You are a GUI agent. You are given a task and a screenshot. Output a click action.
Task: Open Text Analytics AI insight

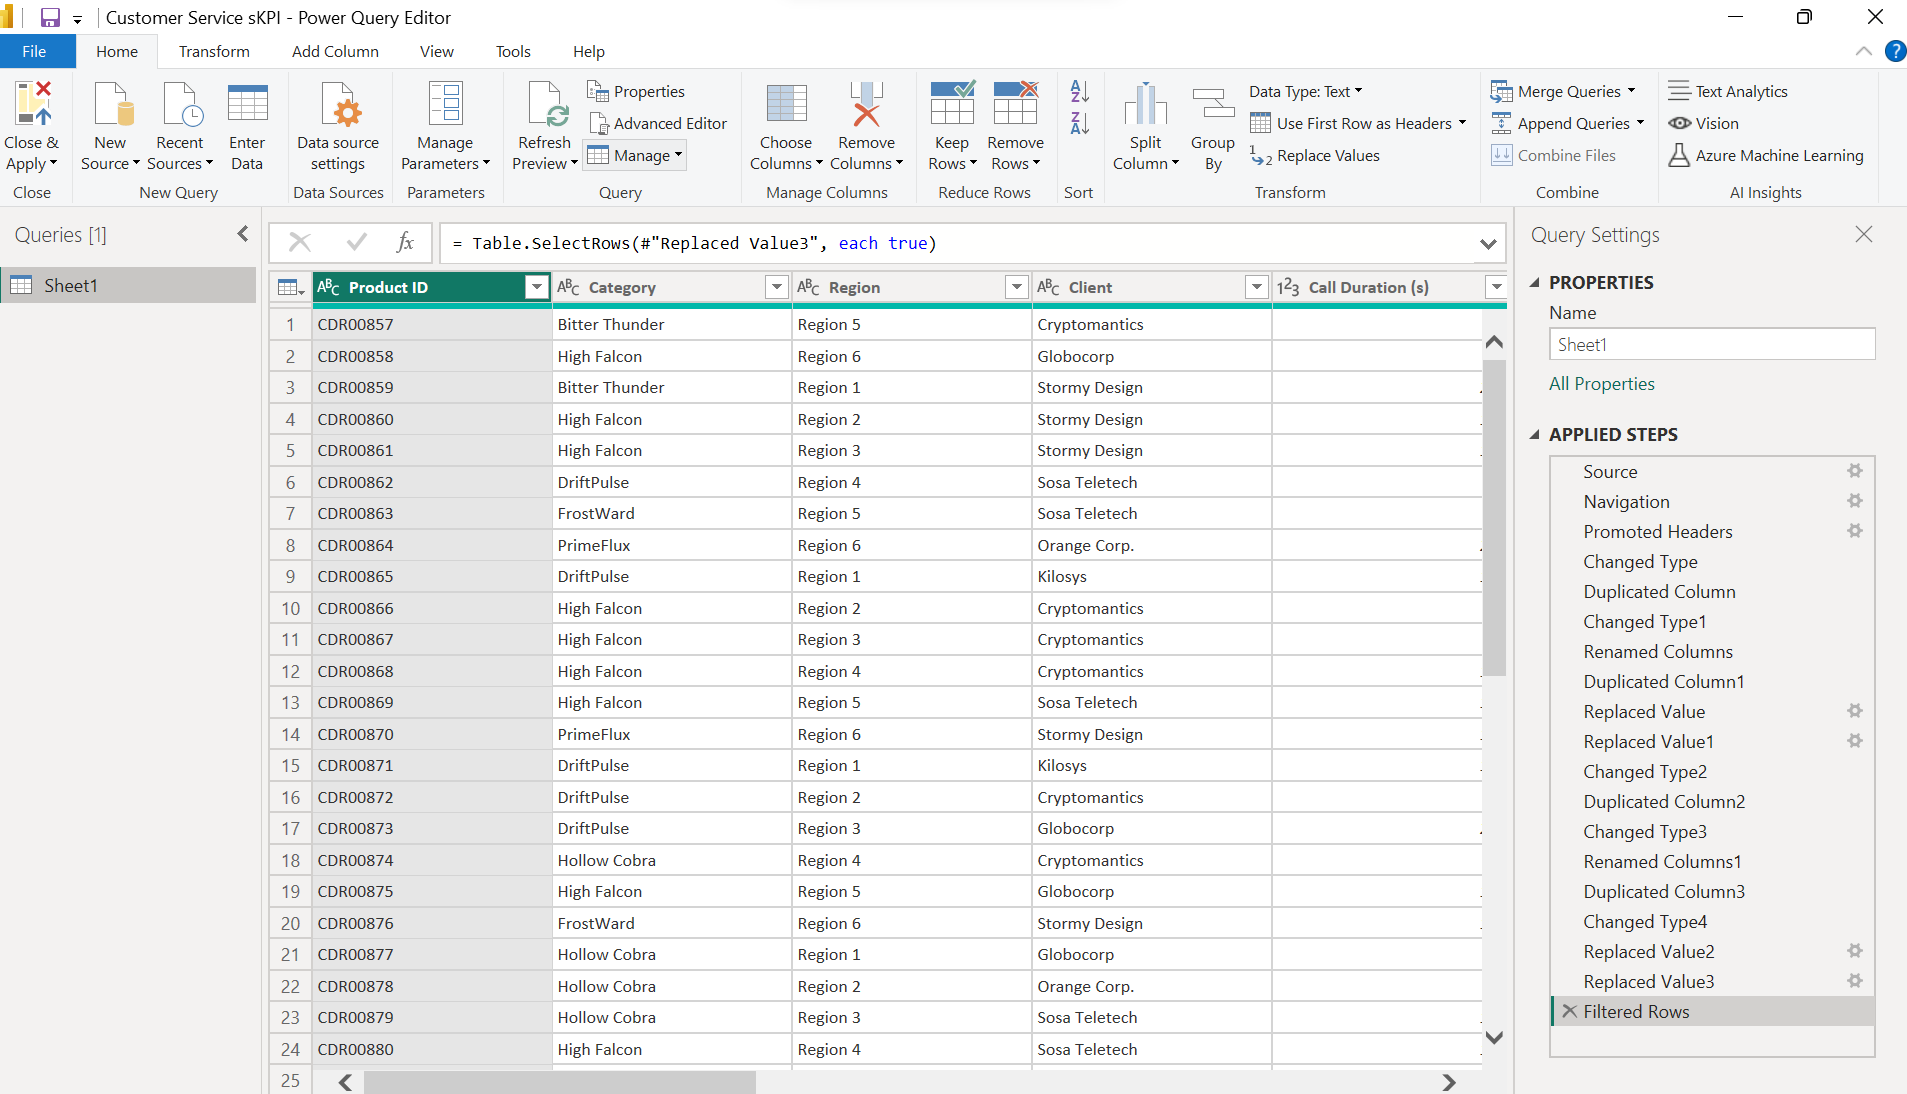(1728, 92)
